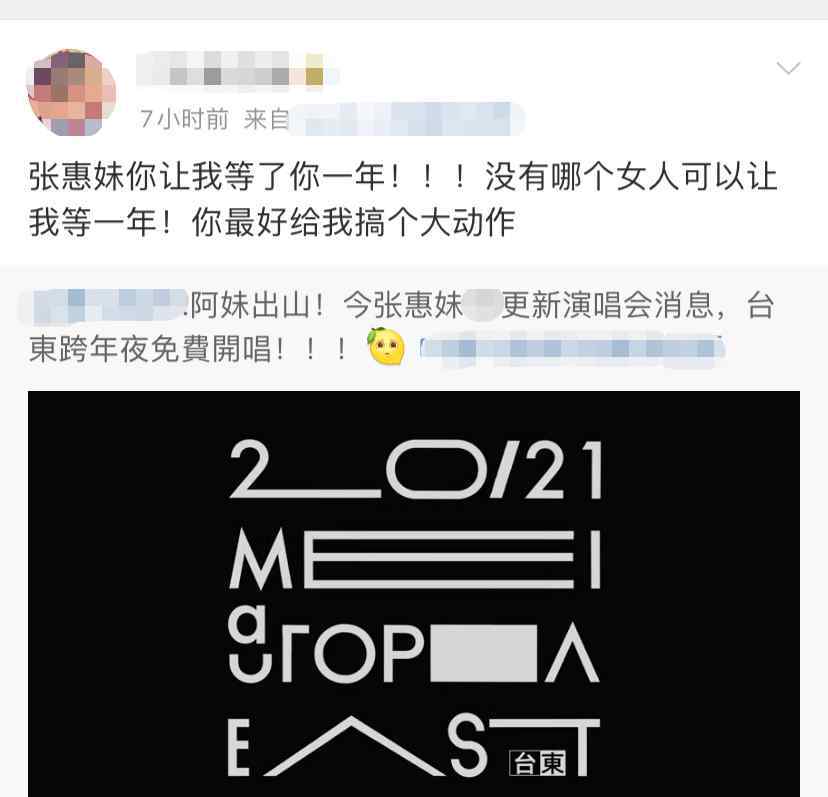
Task: Click the "EAST" wordmark on the poster
Action: tap(414, 746)
